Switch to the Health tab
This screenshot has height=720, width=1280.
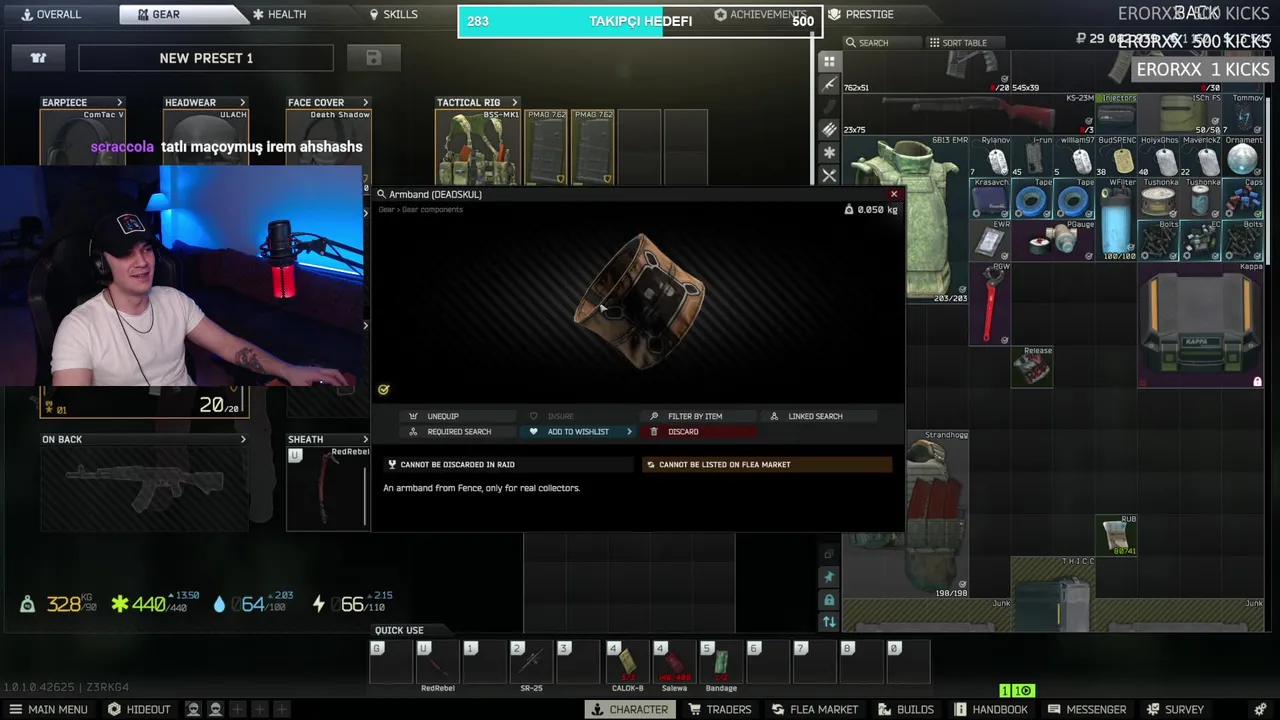point(280,14)
